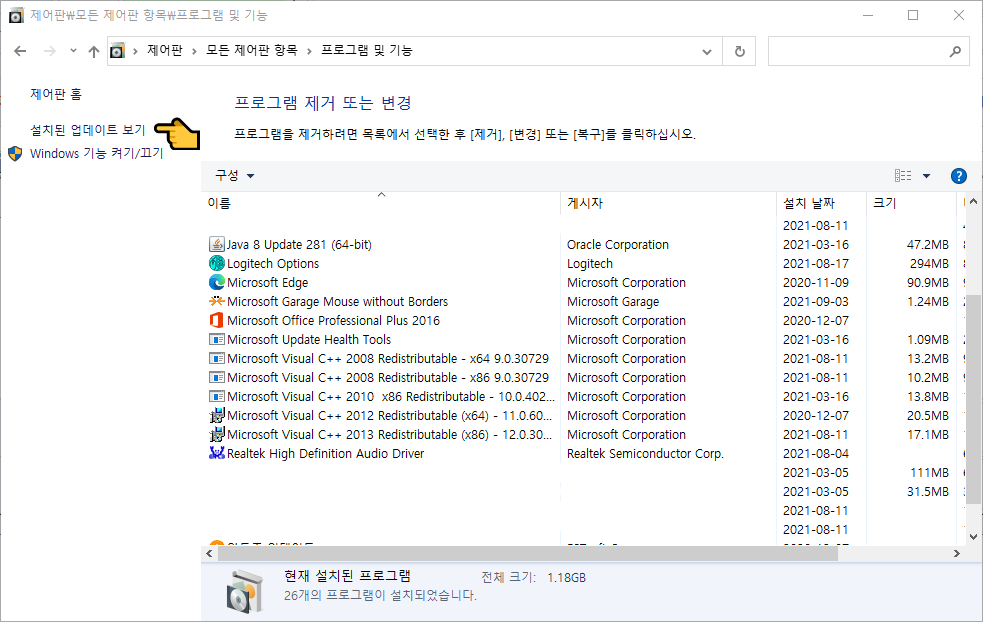
Task: Open the address bar history dropdown
Action: point(707,51)
